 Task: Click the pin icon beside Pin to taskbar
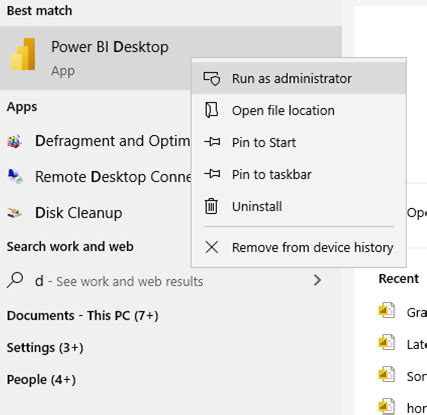click(x=212, y=174)
